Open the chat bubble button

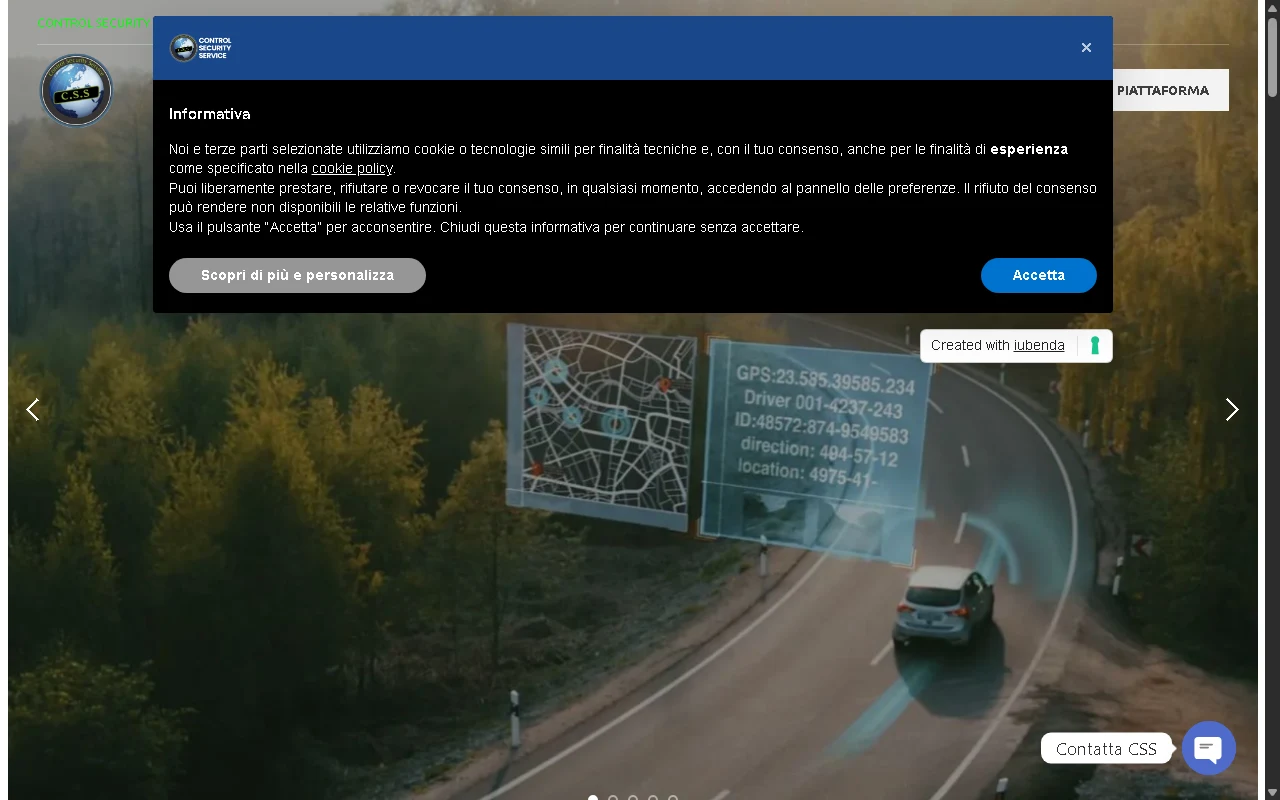1209,748
